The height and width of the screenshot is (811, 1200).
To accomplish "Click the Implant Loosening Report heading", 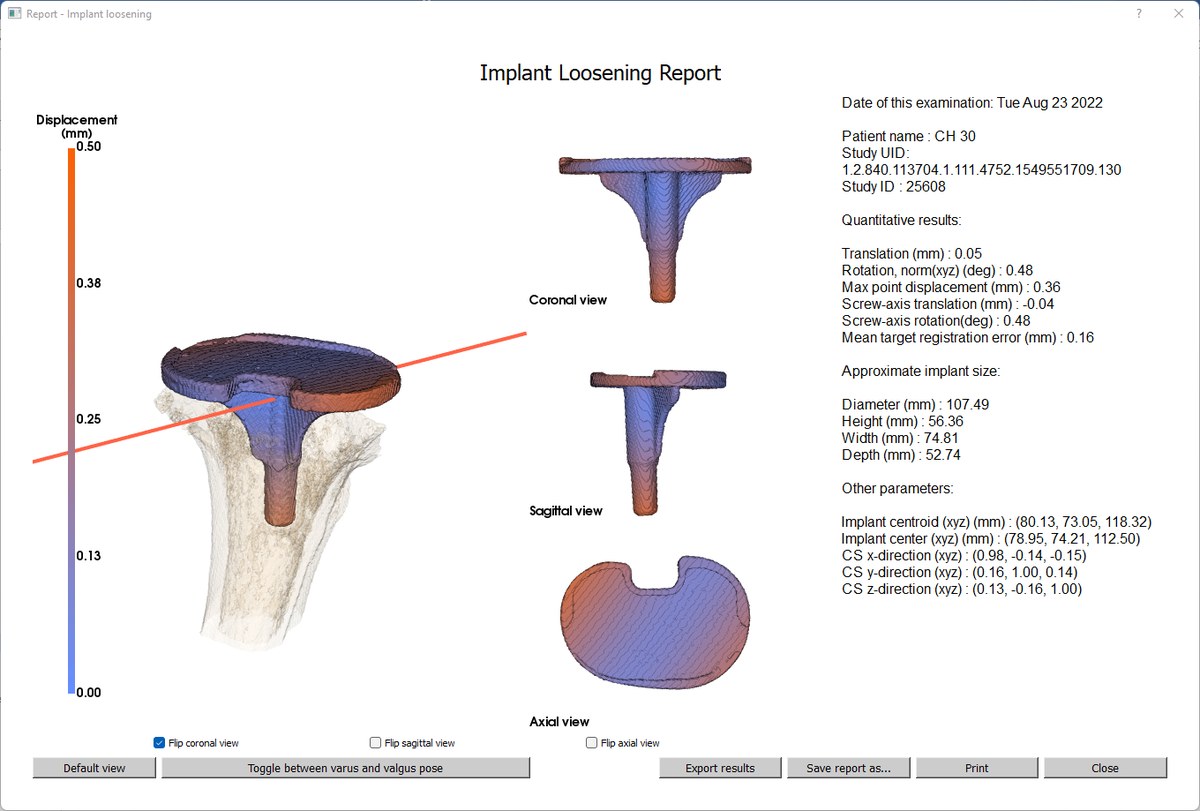I will 600,73.
